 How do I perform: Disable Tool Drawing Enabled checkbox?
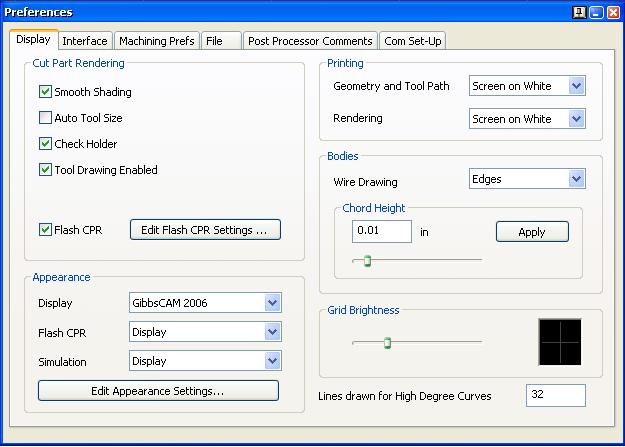(45, 169)
